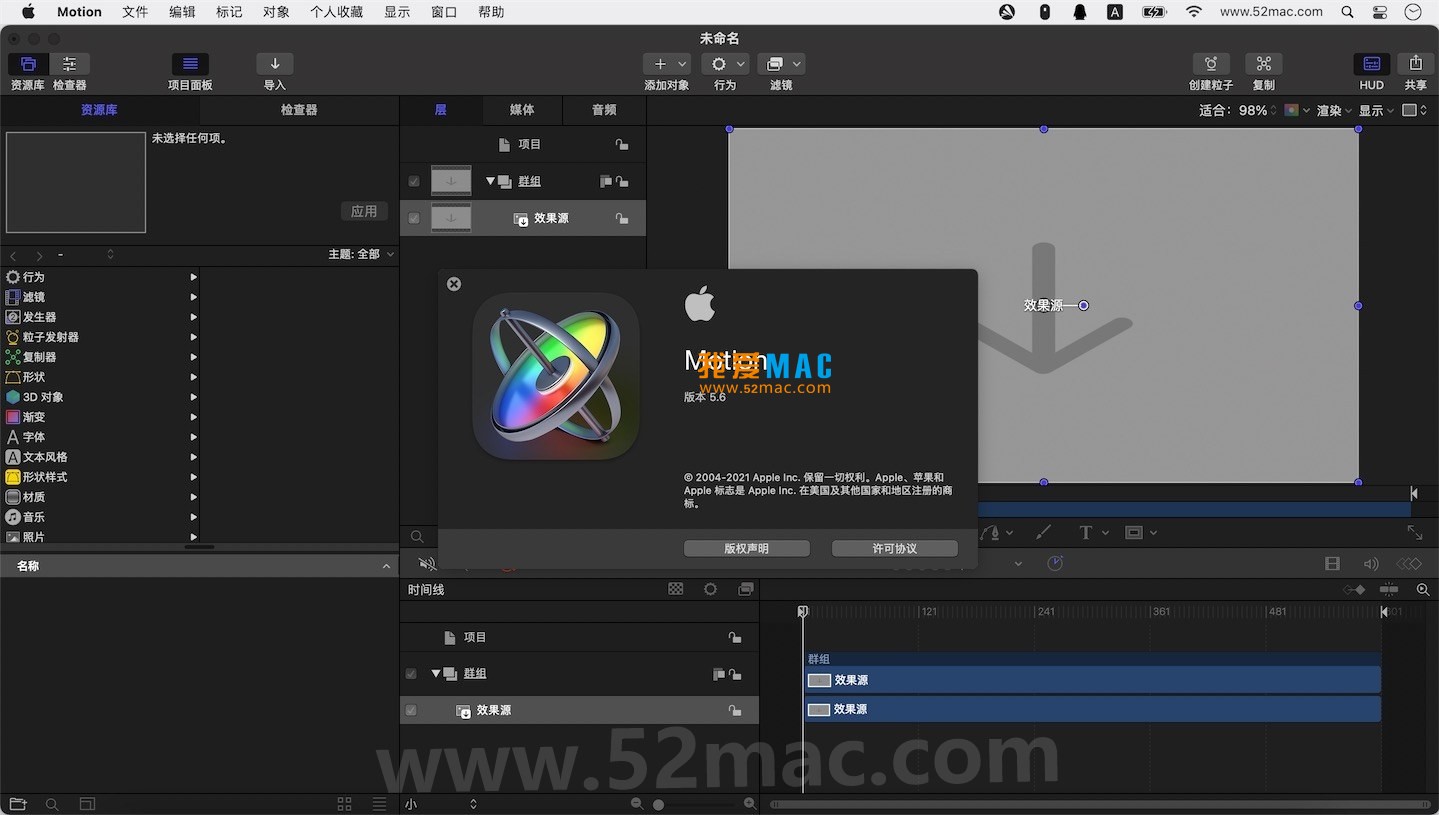Switch to the 媒体 tab
This screenshot has height=815, width=1439.
pyautogui.click(x=522, y=110)
